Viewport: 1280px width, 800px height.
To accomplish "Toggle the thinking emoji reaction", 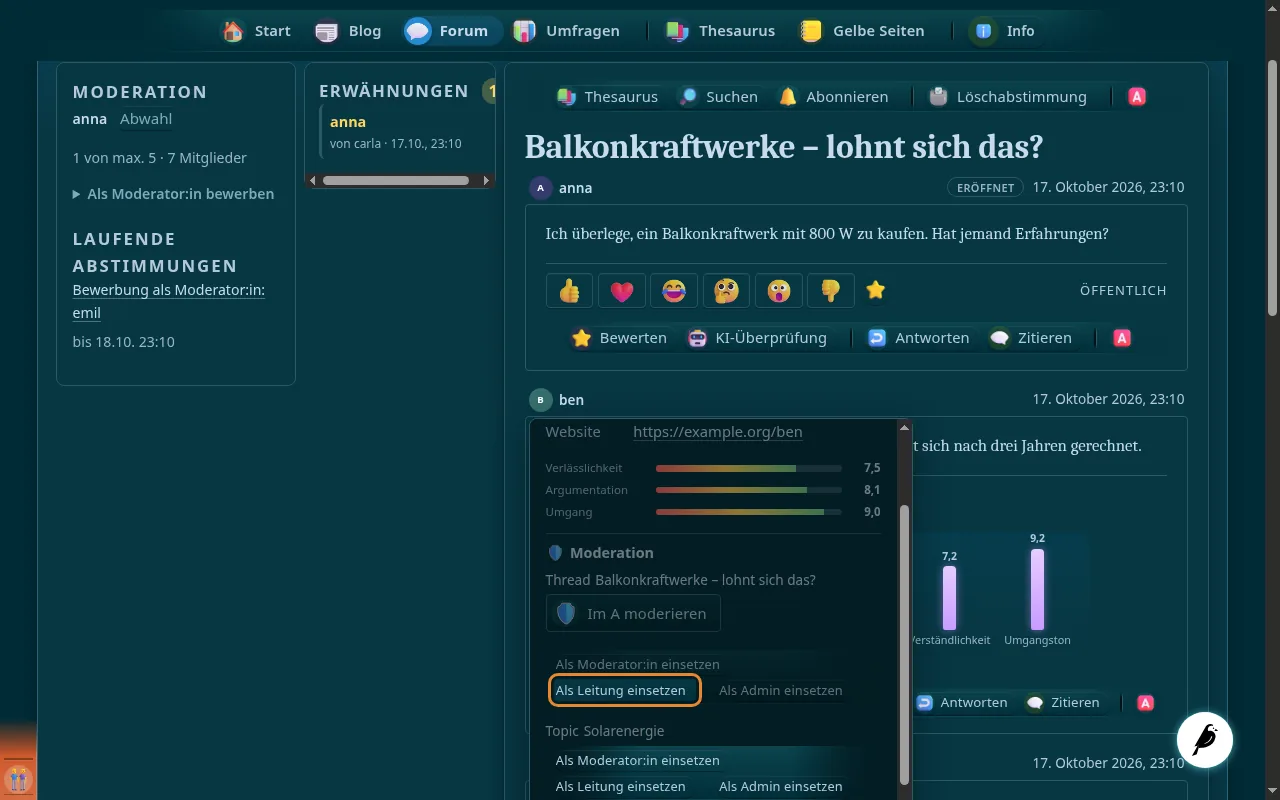I will 726,290.
